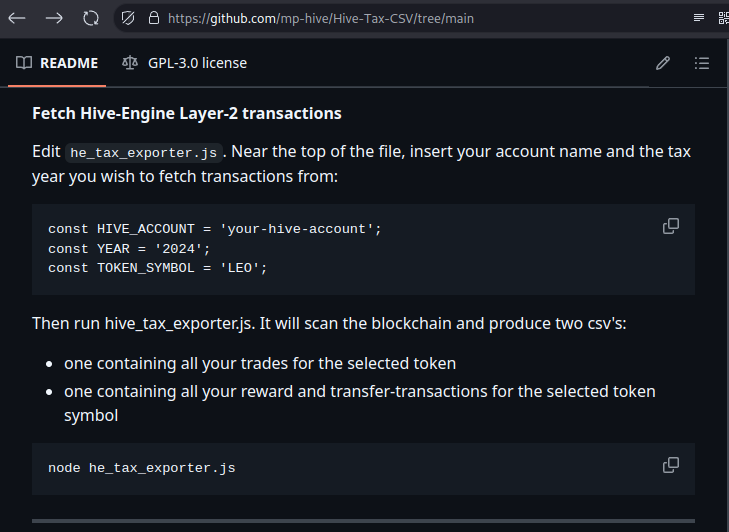Click the book icon beside README
Screen dimensions: 729x532
[x=24, y=63]
